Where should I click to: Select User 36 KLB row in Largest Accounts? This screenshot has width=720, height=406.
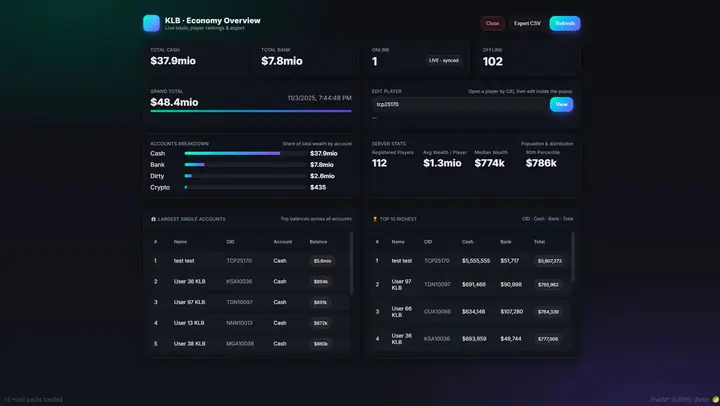coord(249,282)
